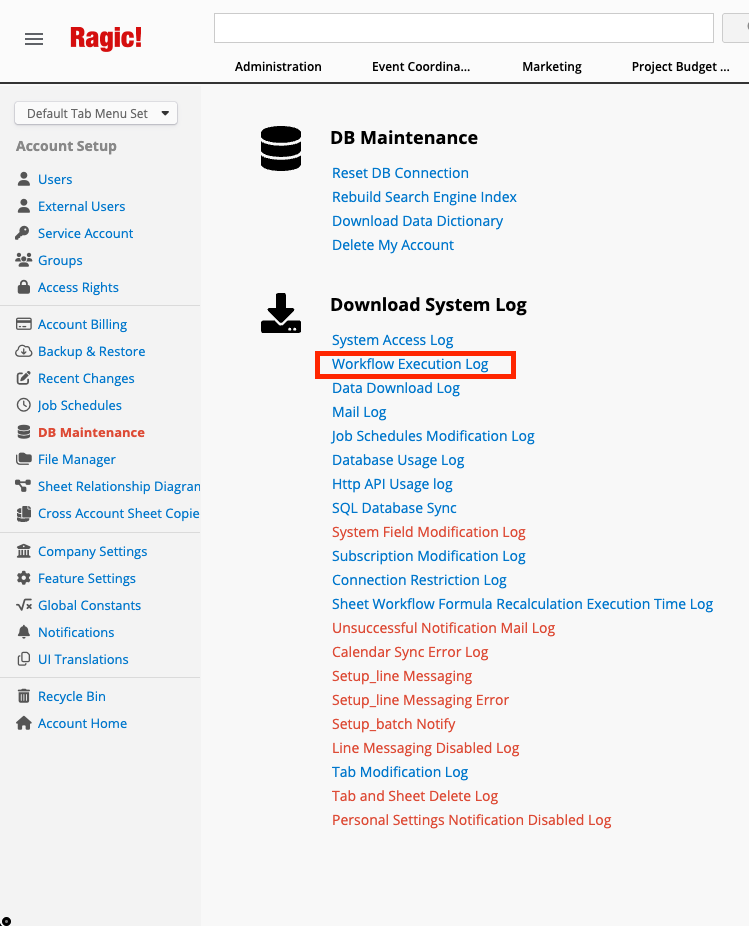
Task: Click Reset DB Connection
Action: [400, 173]
